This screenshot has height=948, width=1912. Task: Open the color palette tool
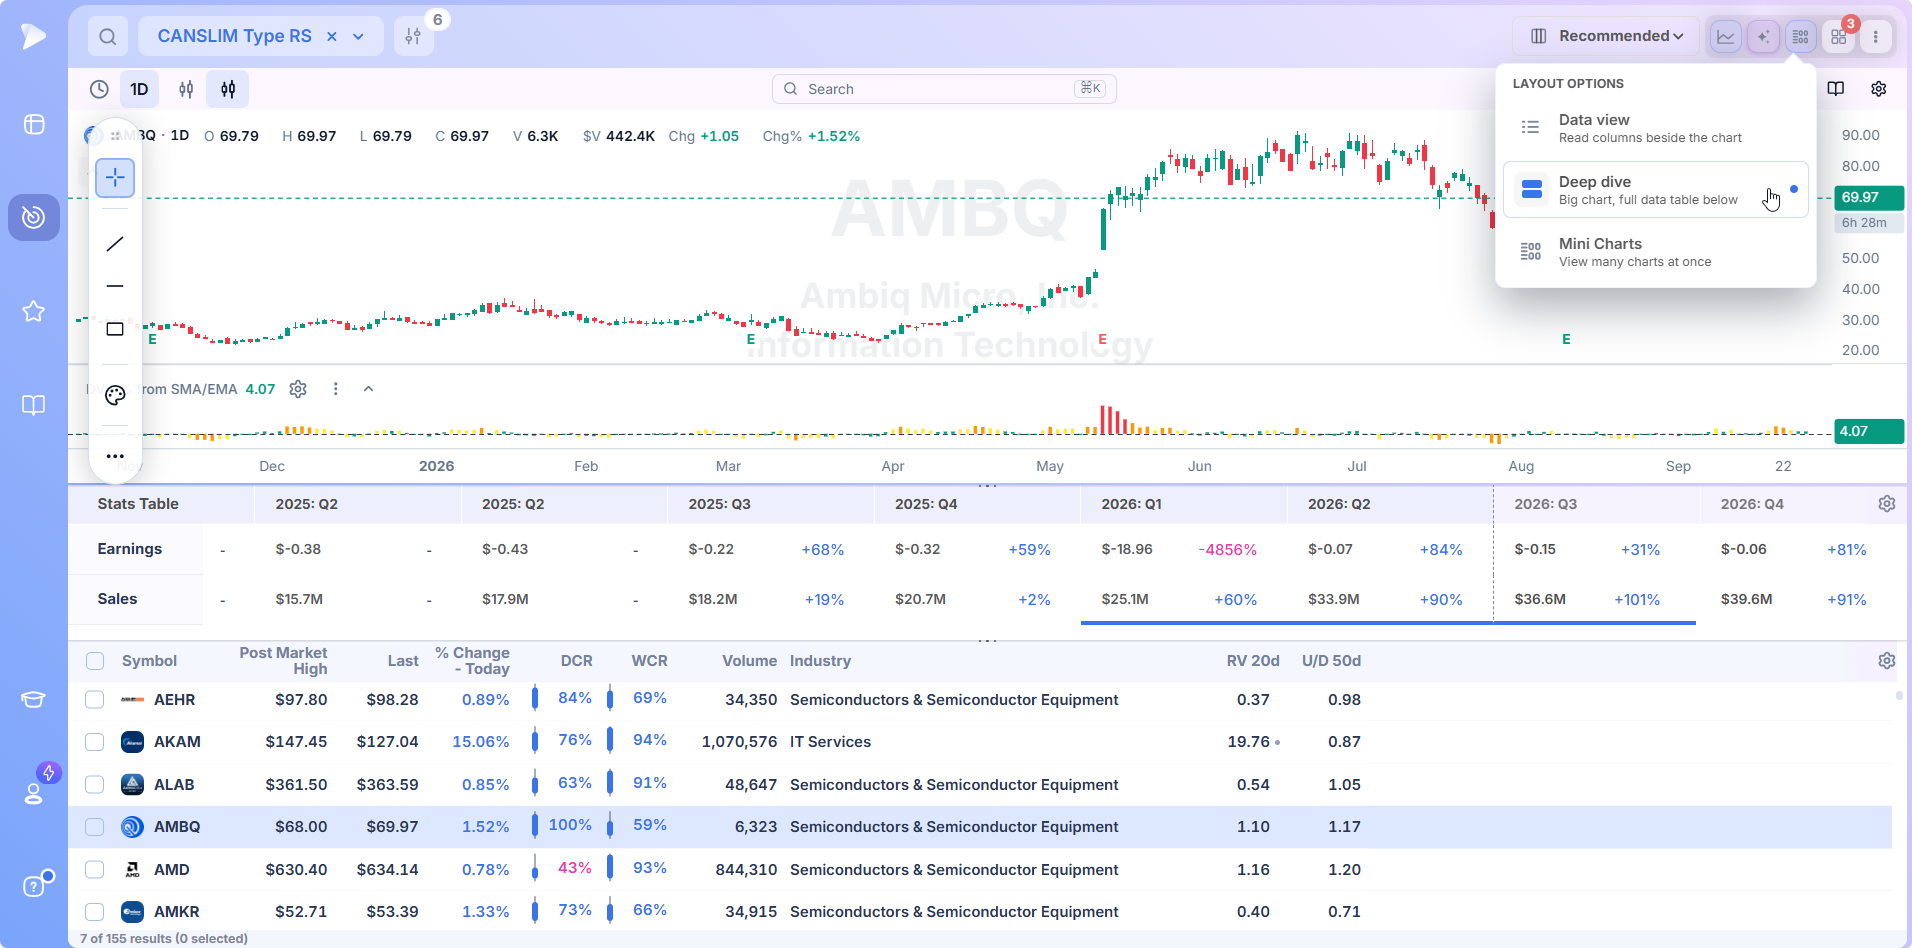(115, 395)
